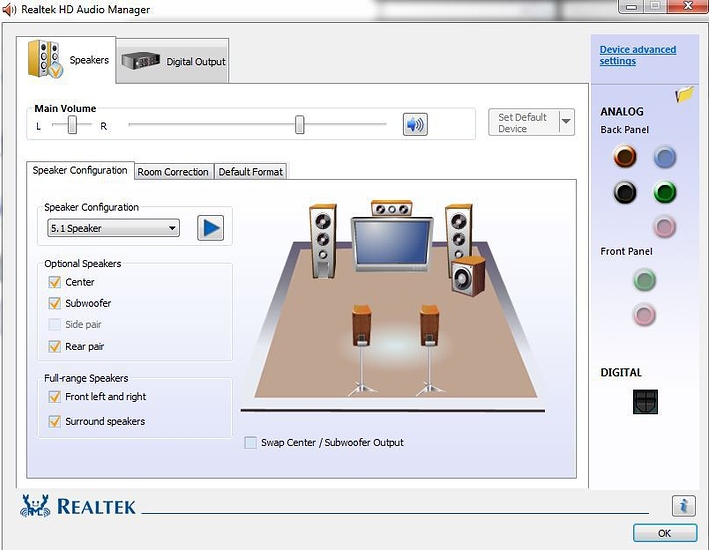This screenshot has height=550, width=709.
Task: Switch to the Digital Output tab
Action: tap(175, 61)
